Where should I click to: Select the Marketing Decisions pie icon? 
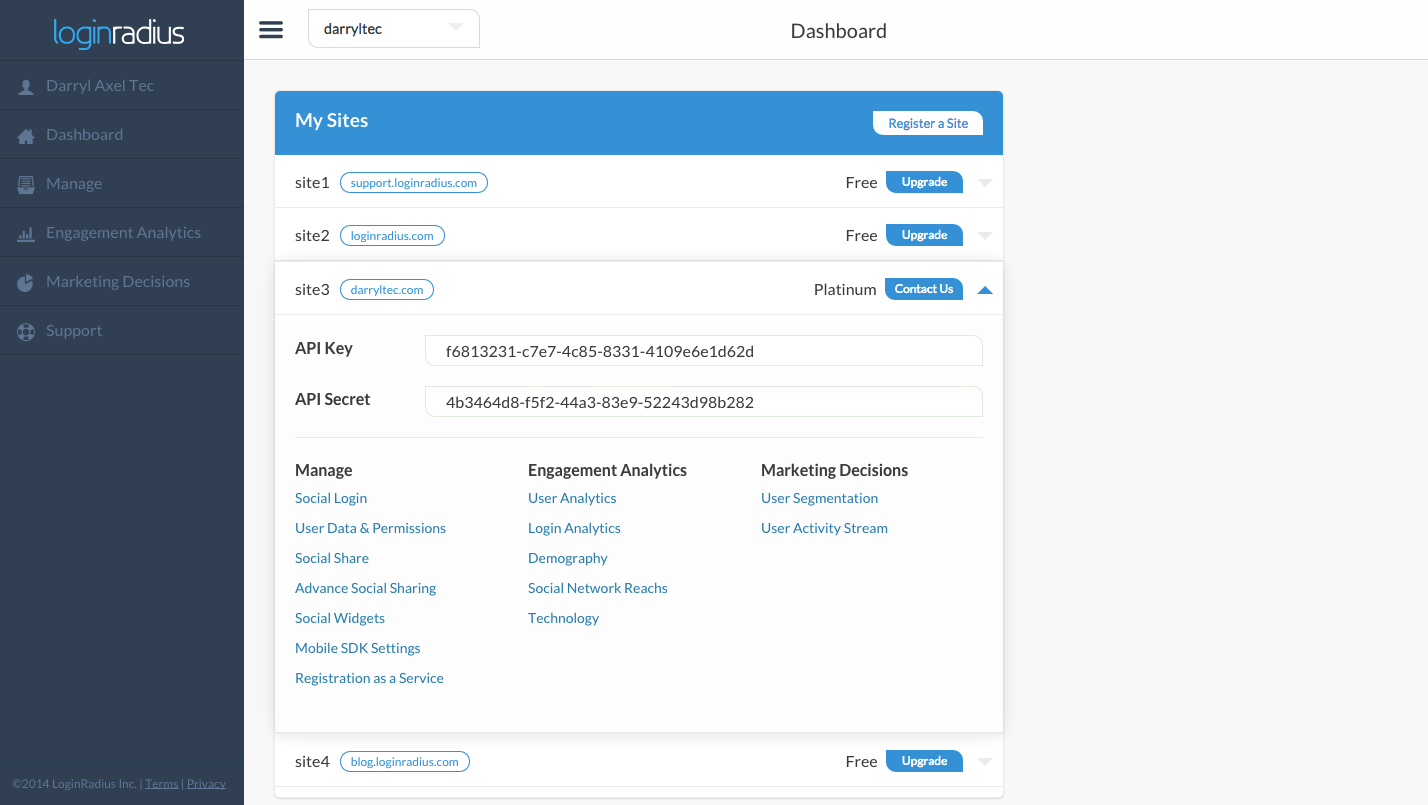point(25,281)
